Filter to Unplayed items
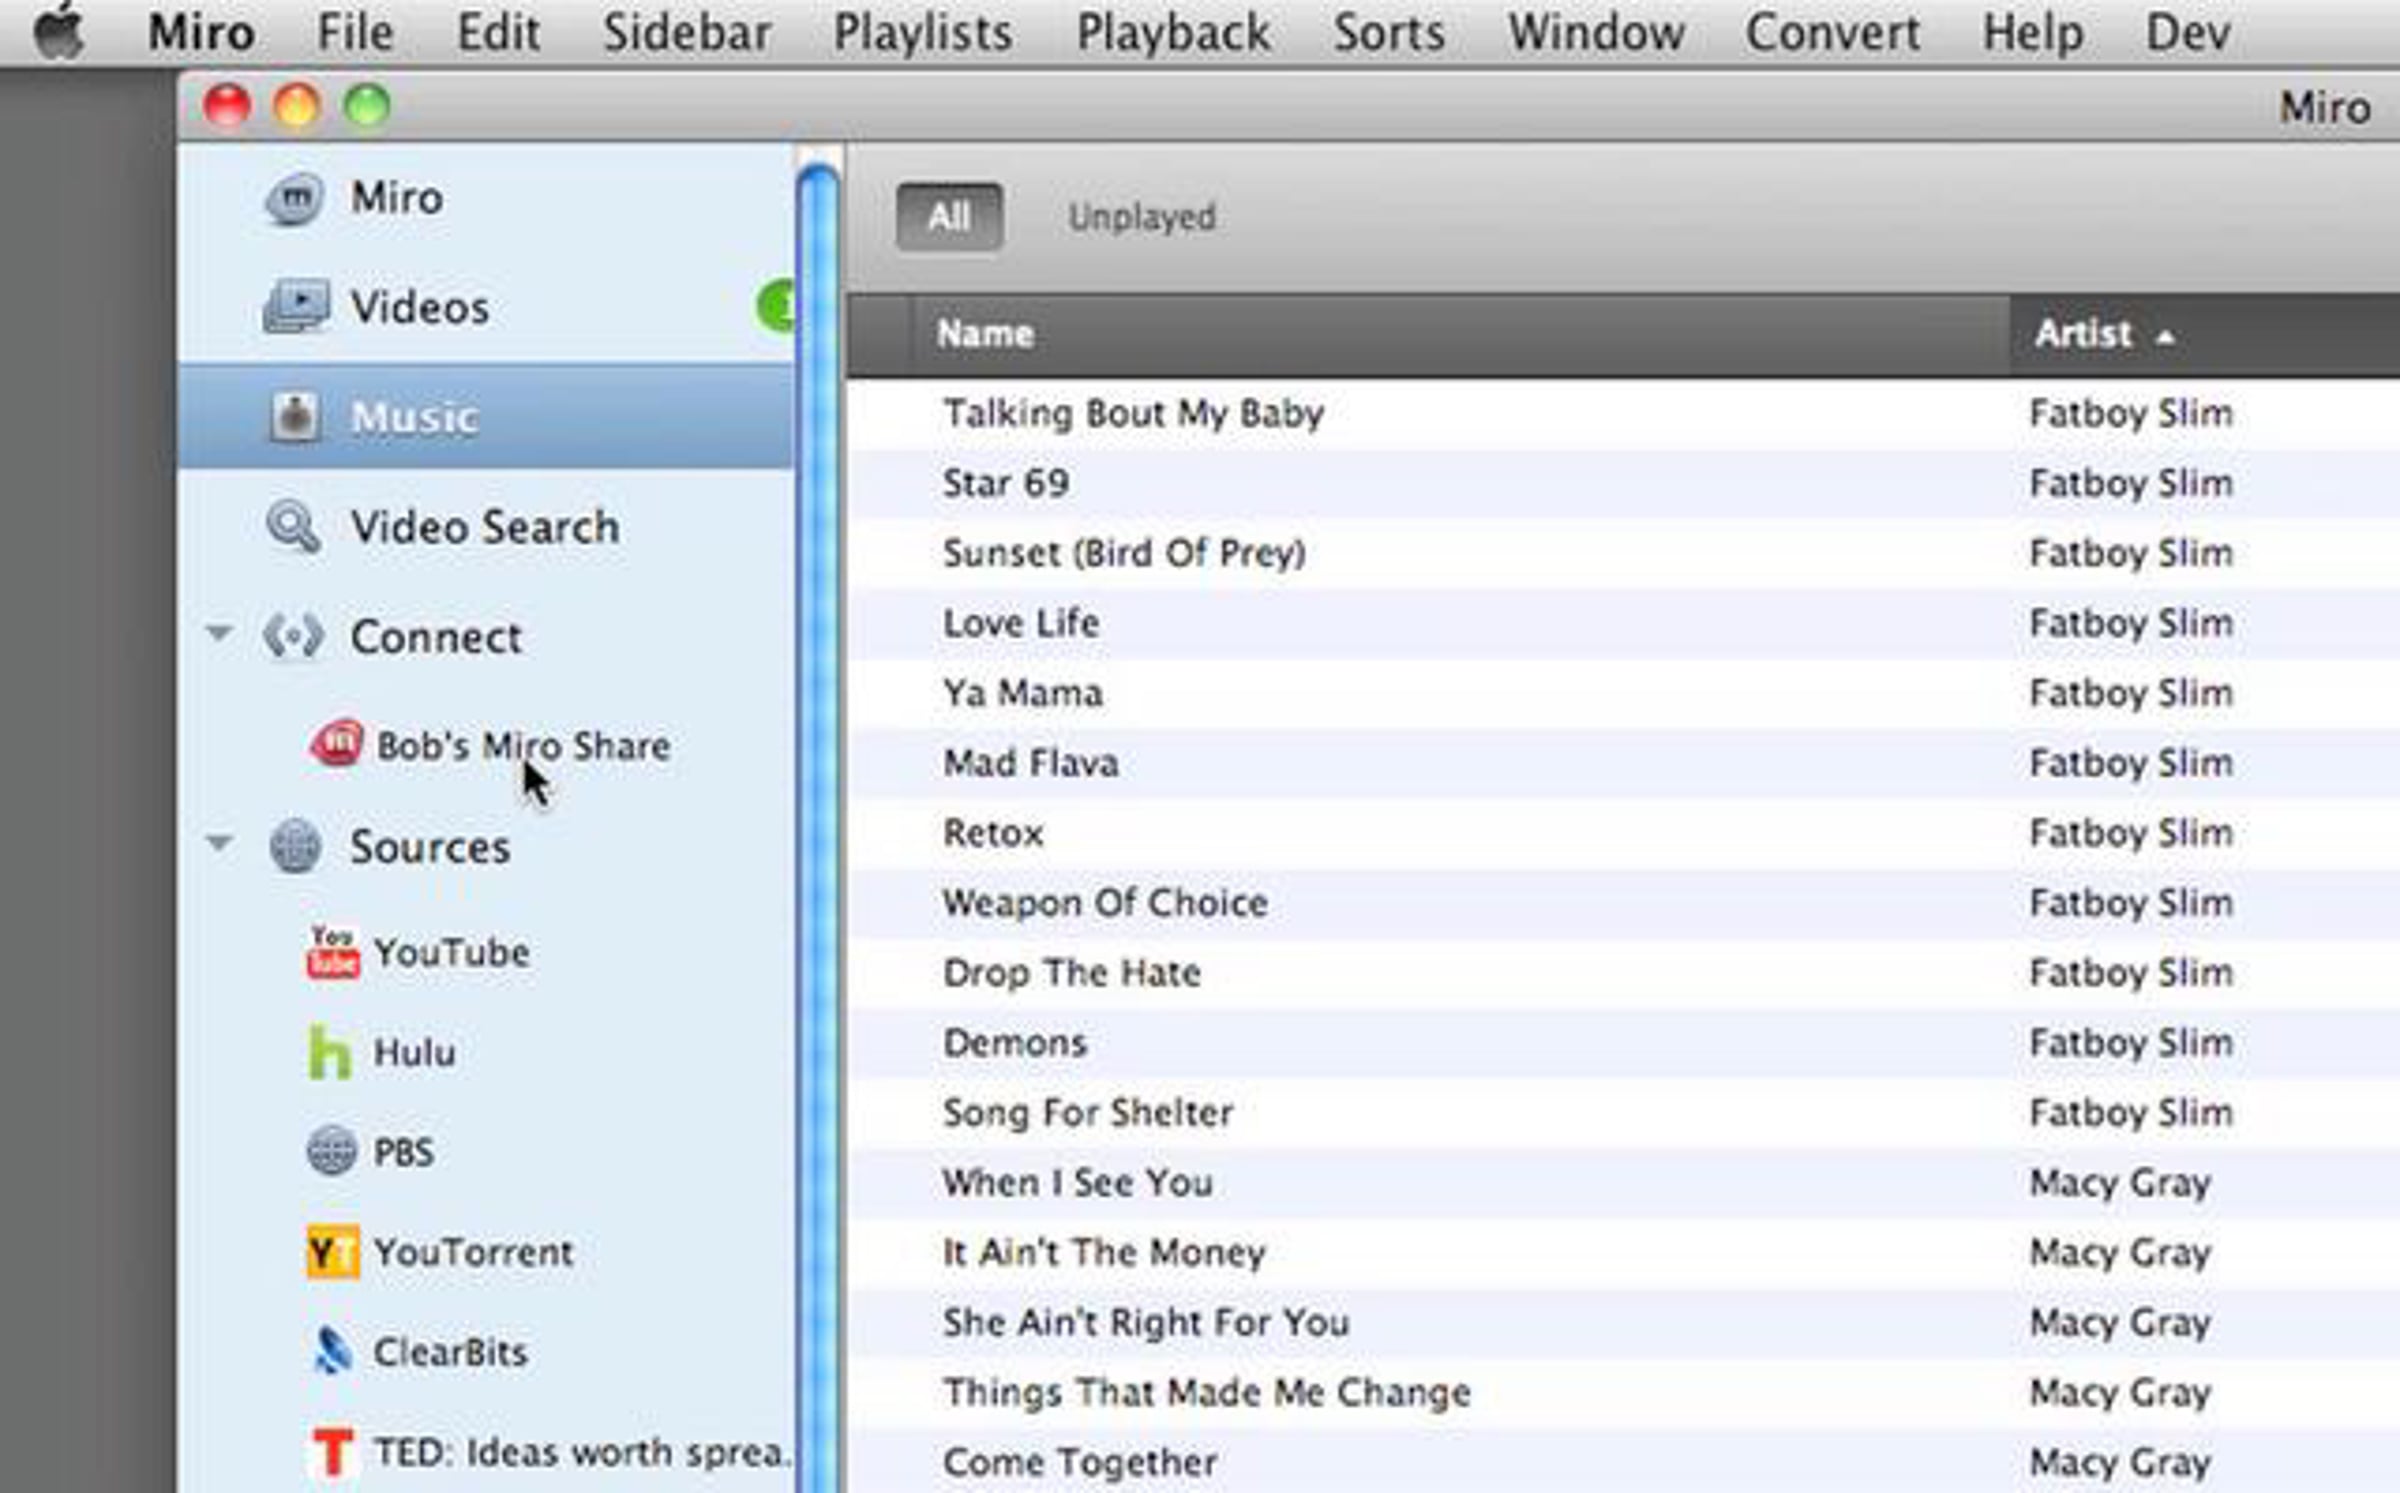 click(x=1142, y=217)
